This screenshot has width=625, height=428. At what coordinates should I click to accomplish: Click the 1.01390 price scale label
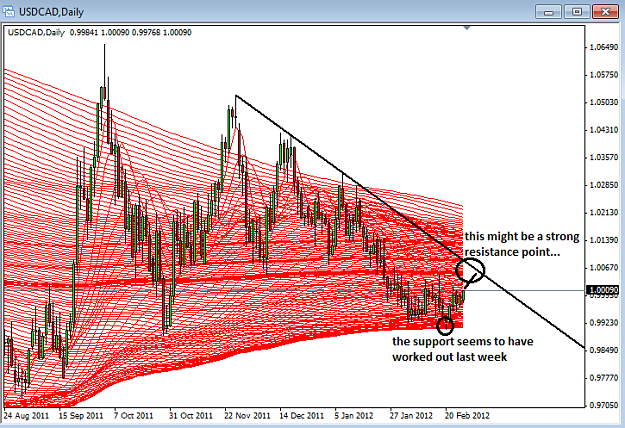[x=603, y=240]
